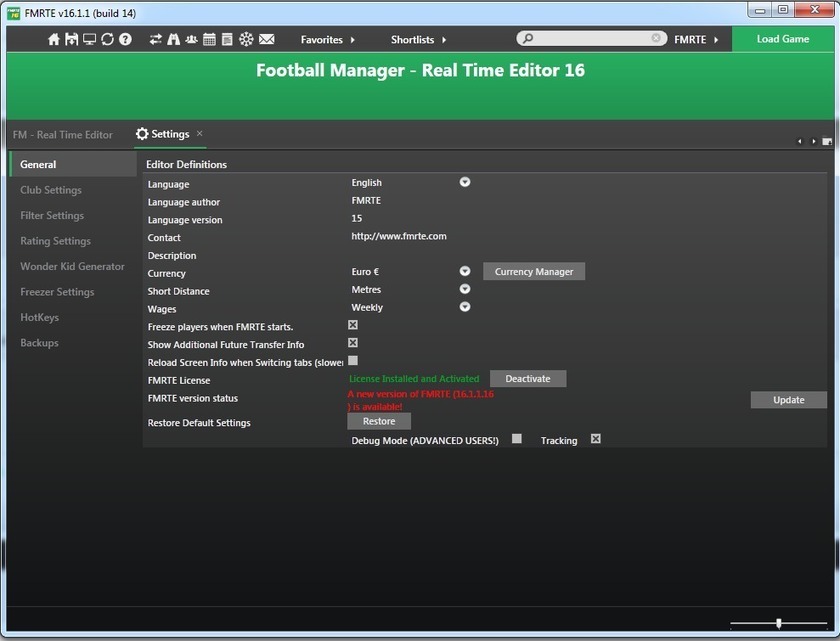Open Filter Settings section
Image resolution: width=840 pixels, height=641 pixels.
(x=52, y=215)
